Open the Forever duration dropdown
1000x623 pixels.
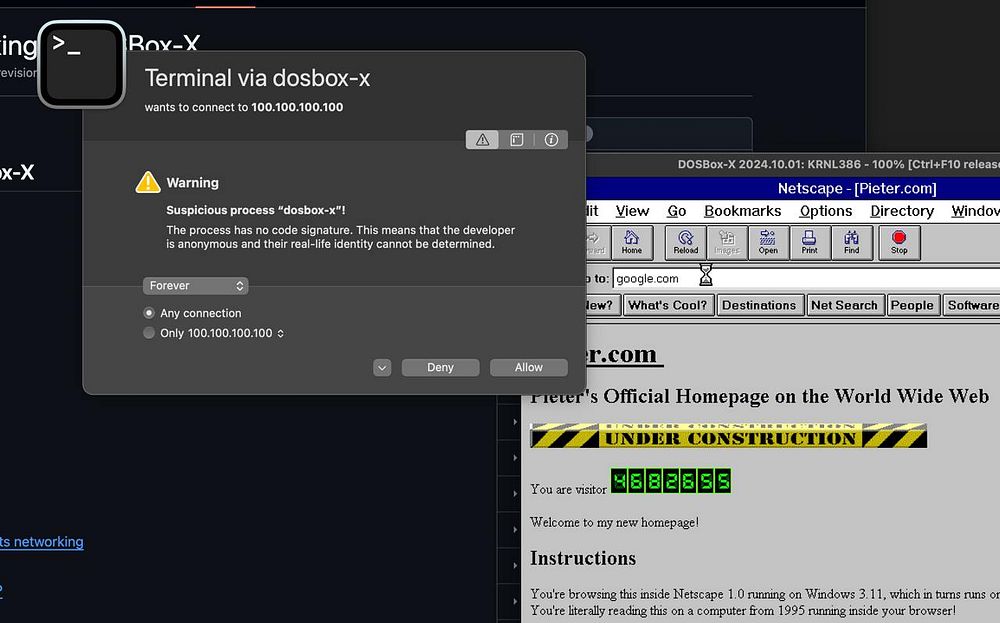point(195,286)
